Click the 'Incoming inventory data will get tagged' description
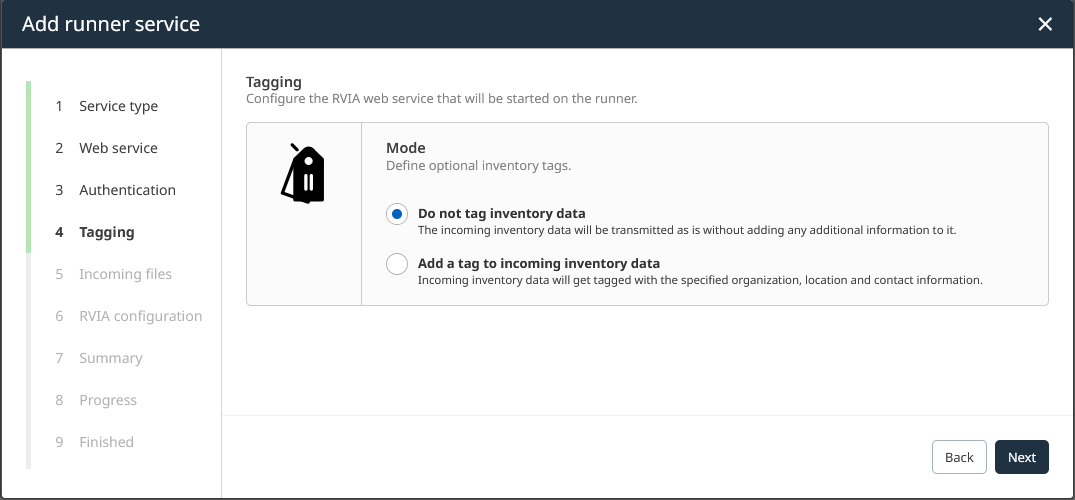The height and width of the screenshot is (500, 1075). pyautogui.click(x=700, y=280)
